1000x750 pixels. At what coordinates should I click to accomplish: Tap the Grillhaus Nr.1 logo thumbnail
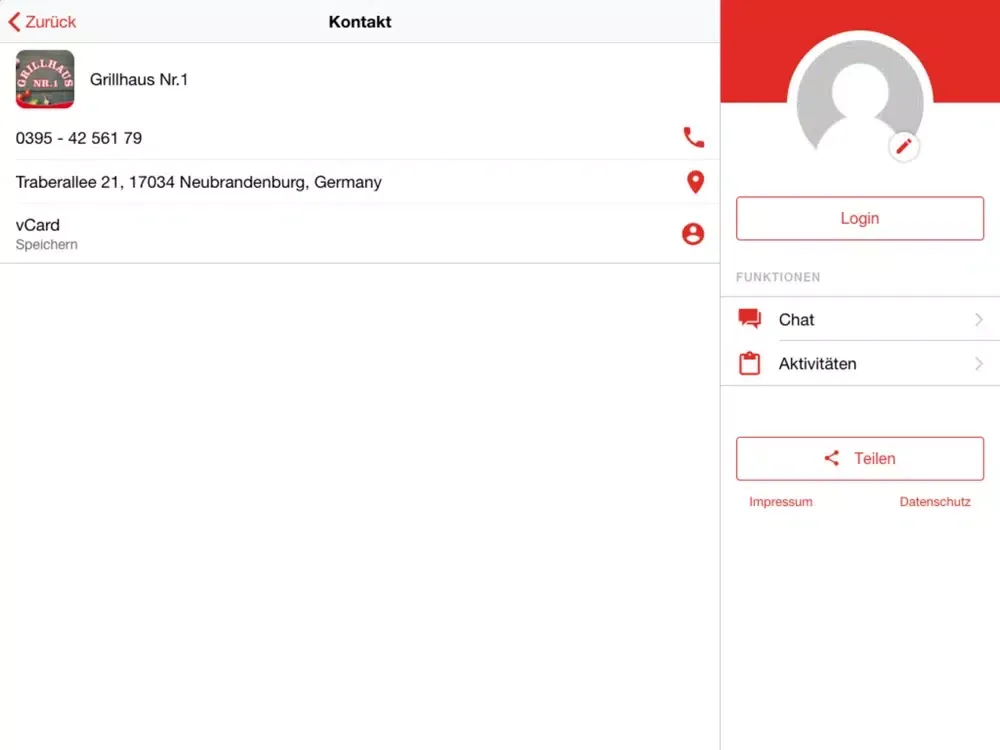coord(45,79)
